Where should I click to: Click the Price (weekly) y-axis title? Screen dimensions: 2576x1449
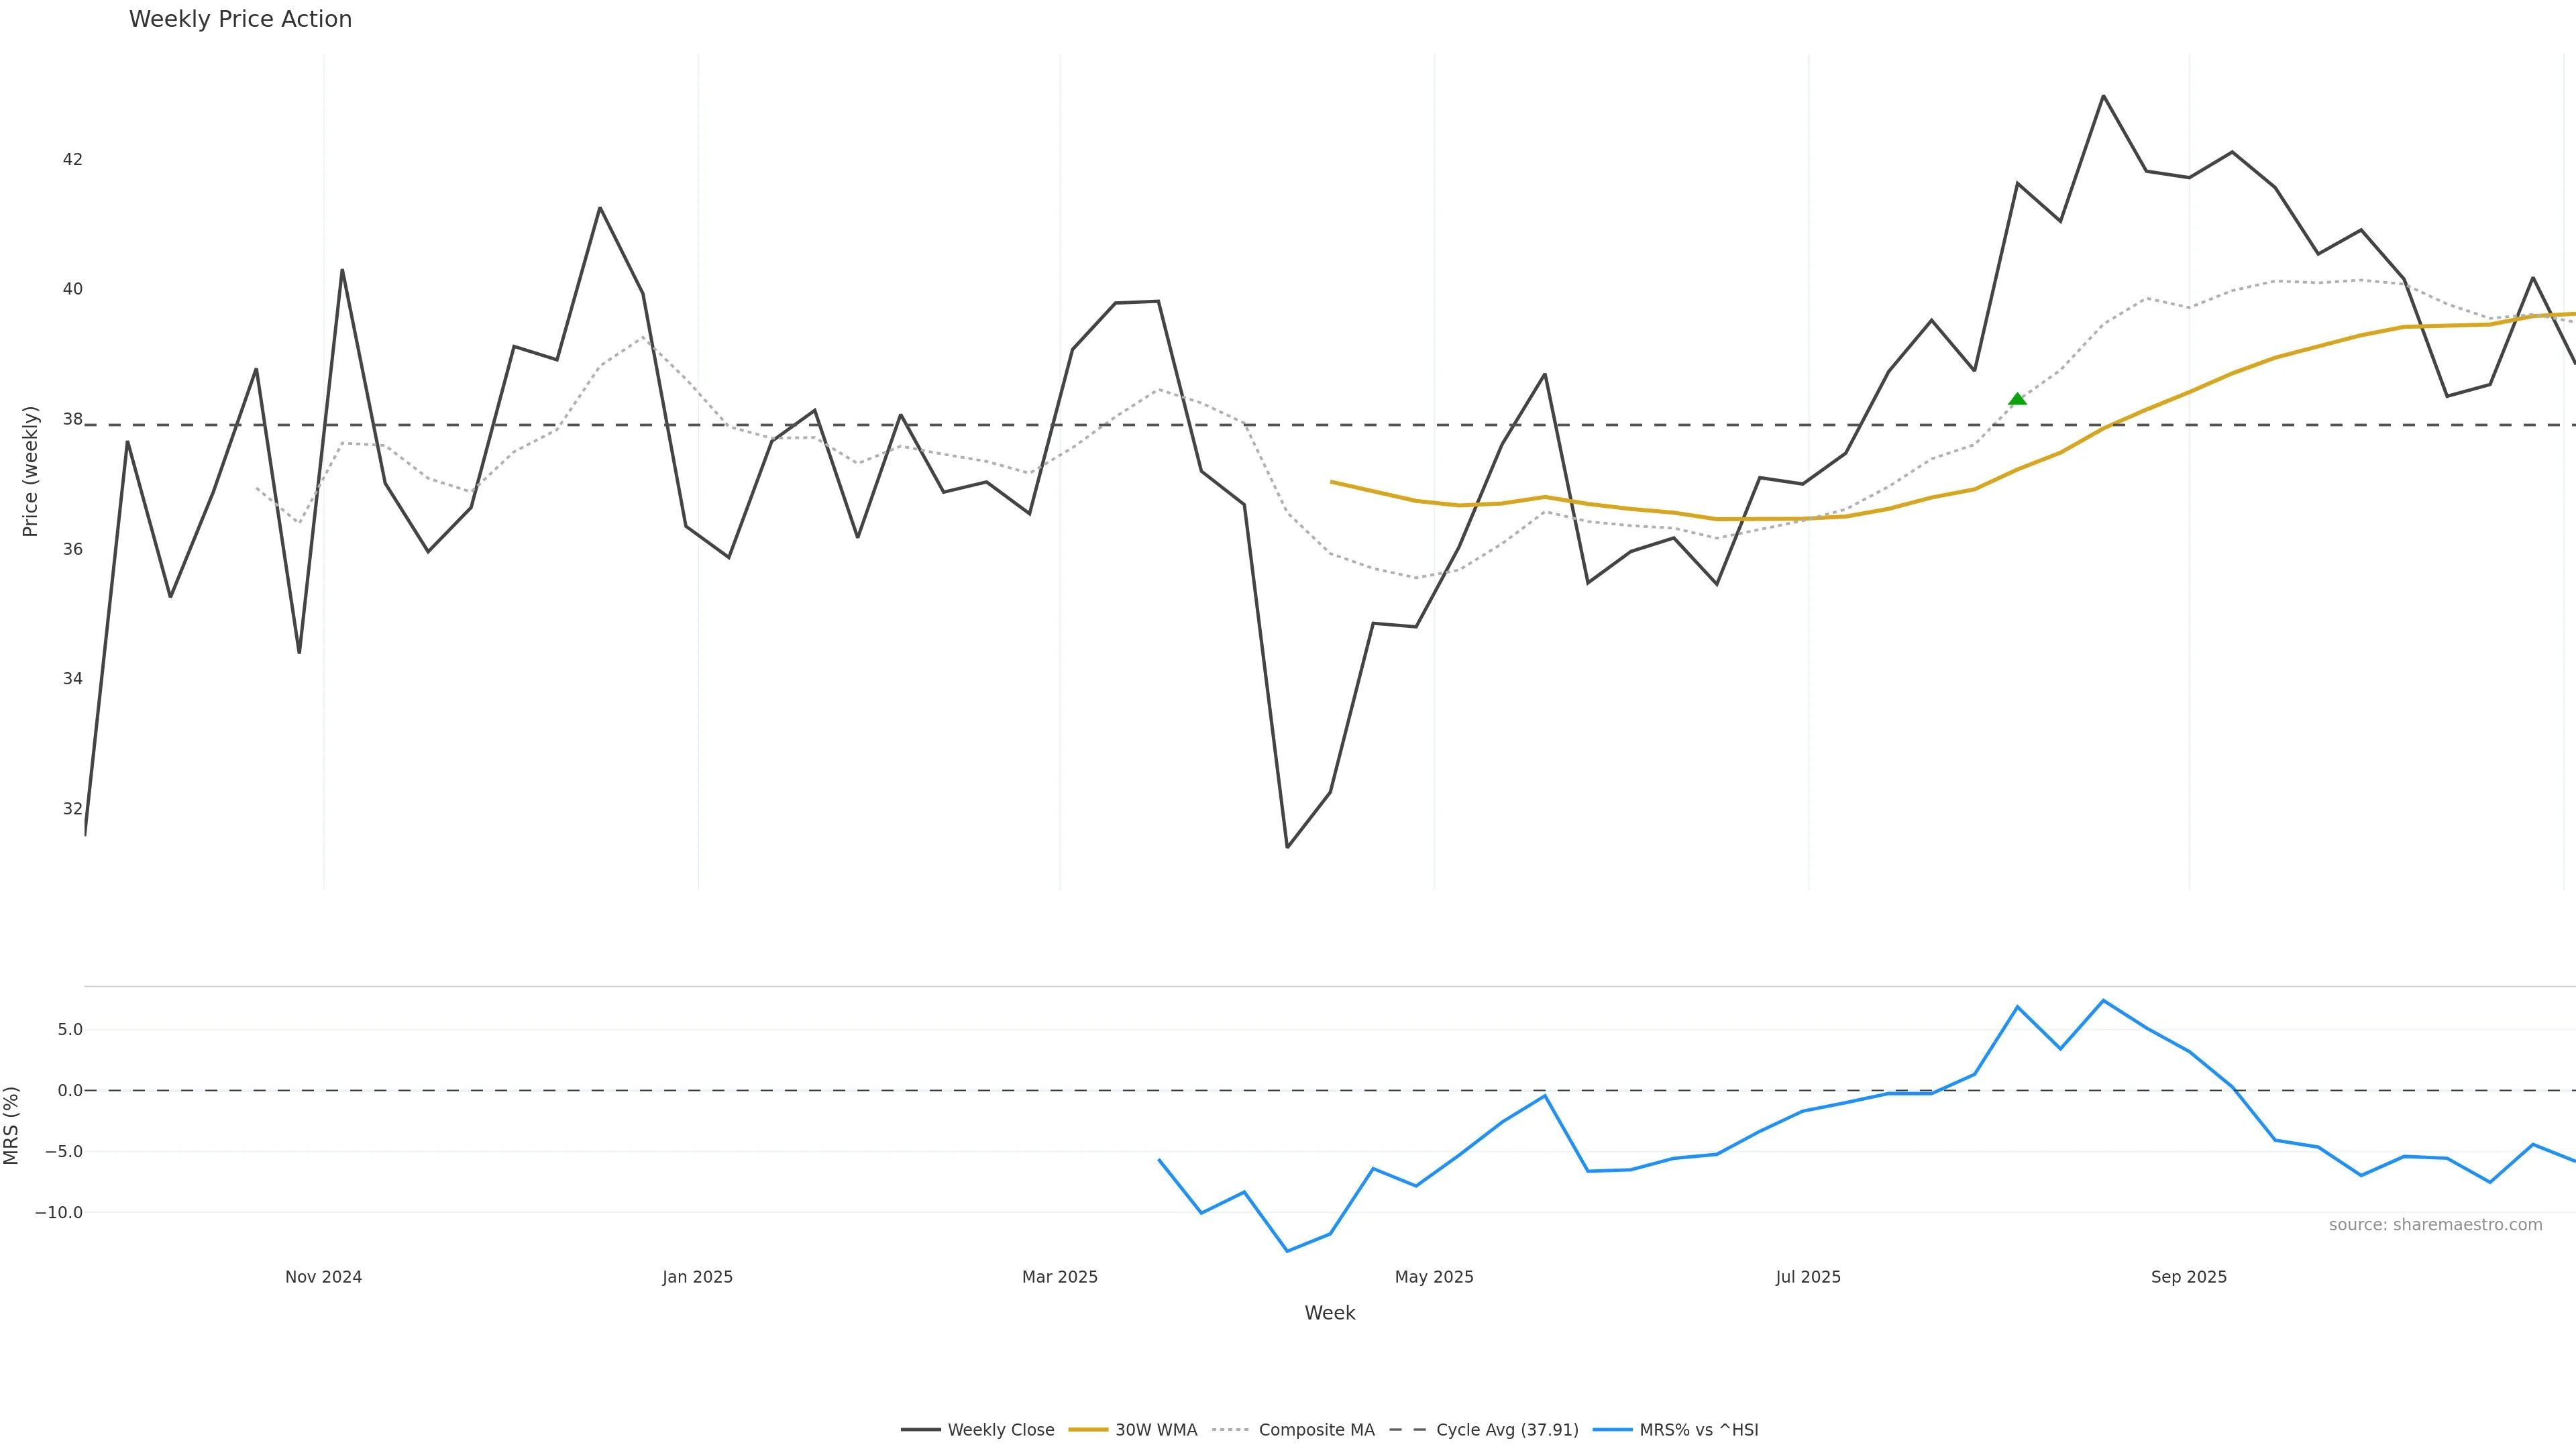(x=30, y=471)
